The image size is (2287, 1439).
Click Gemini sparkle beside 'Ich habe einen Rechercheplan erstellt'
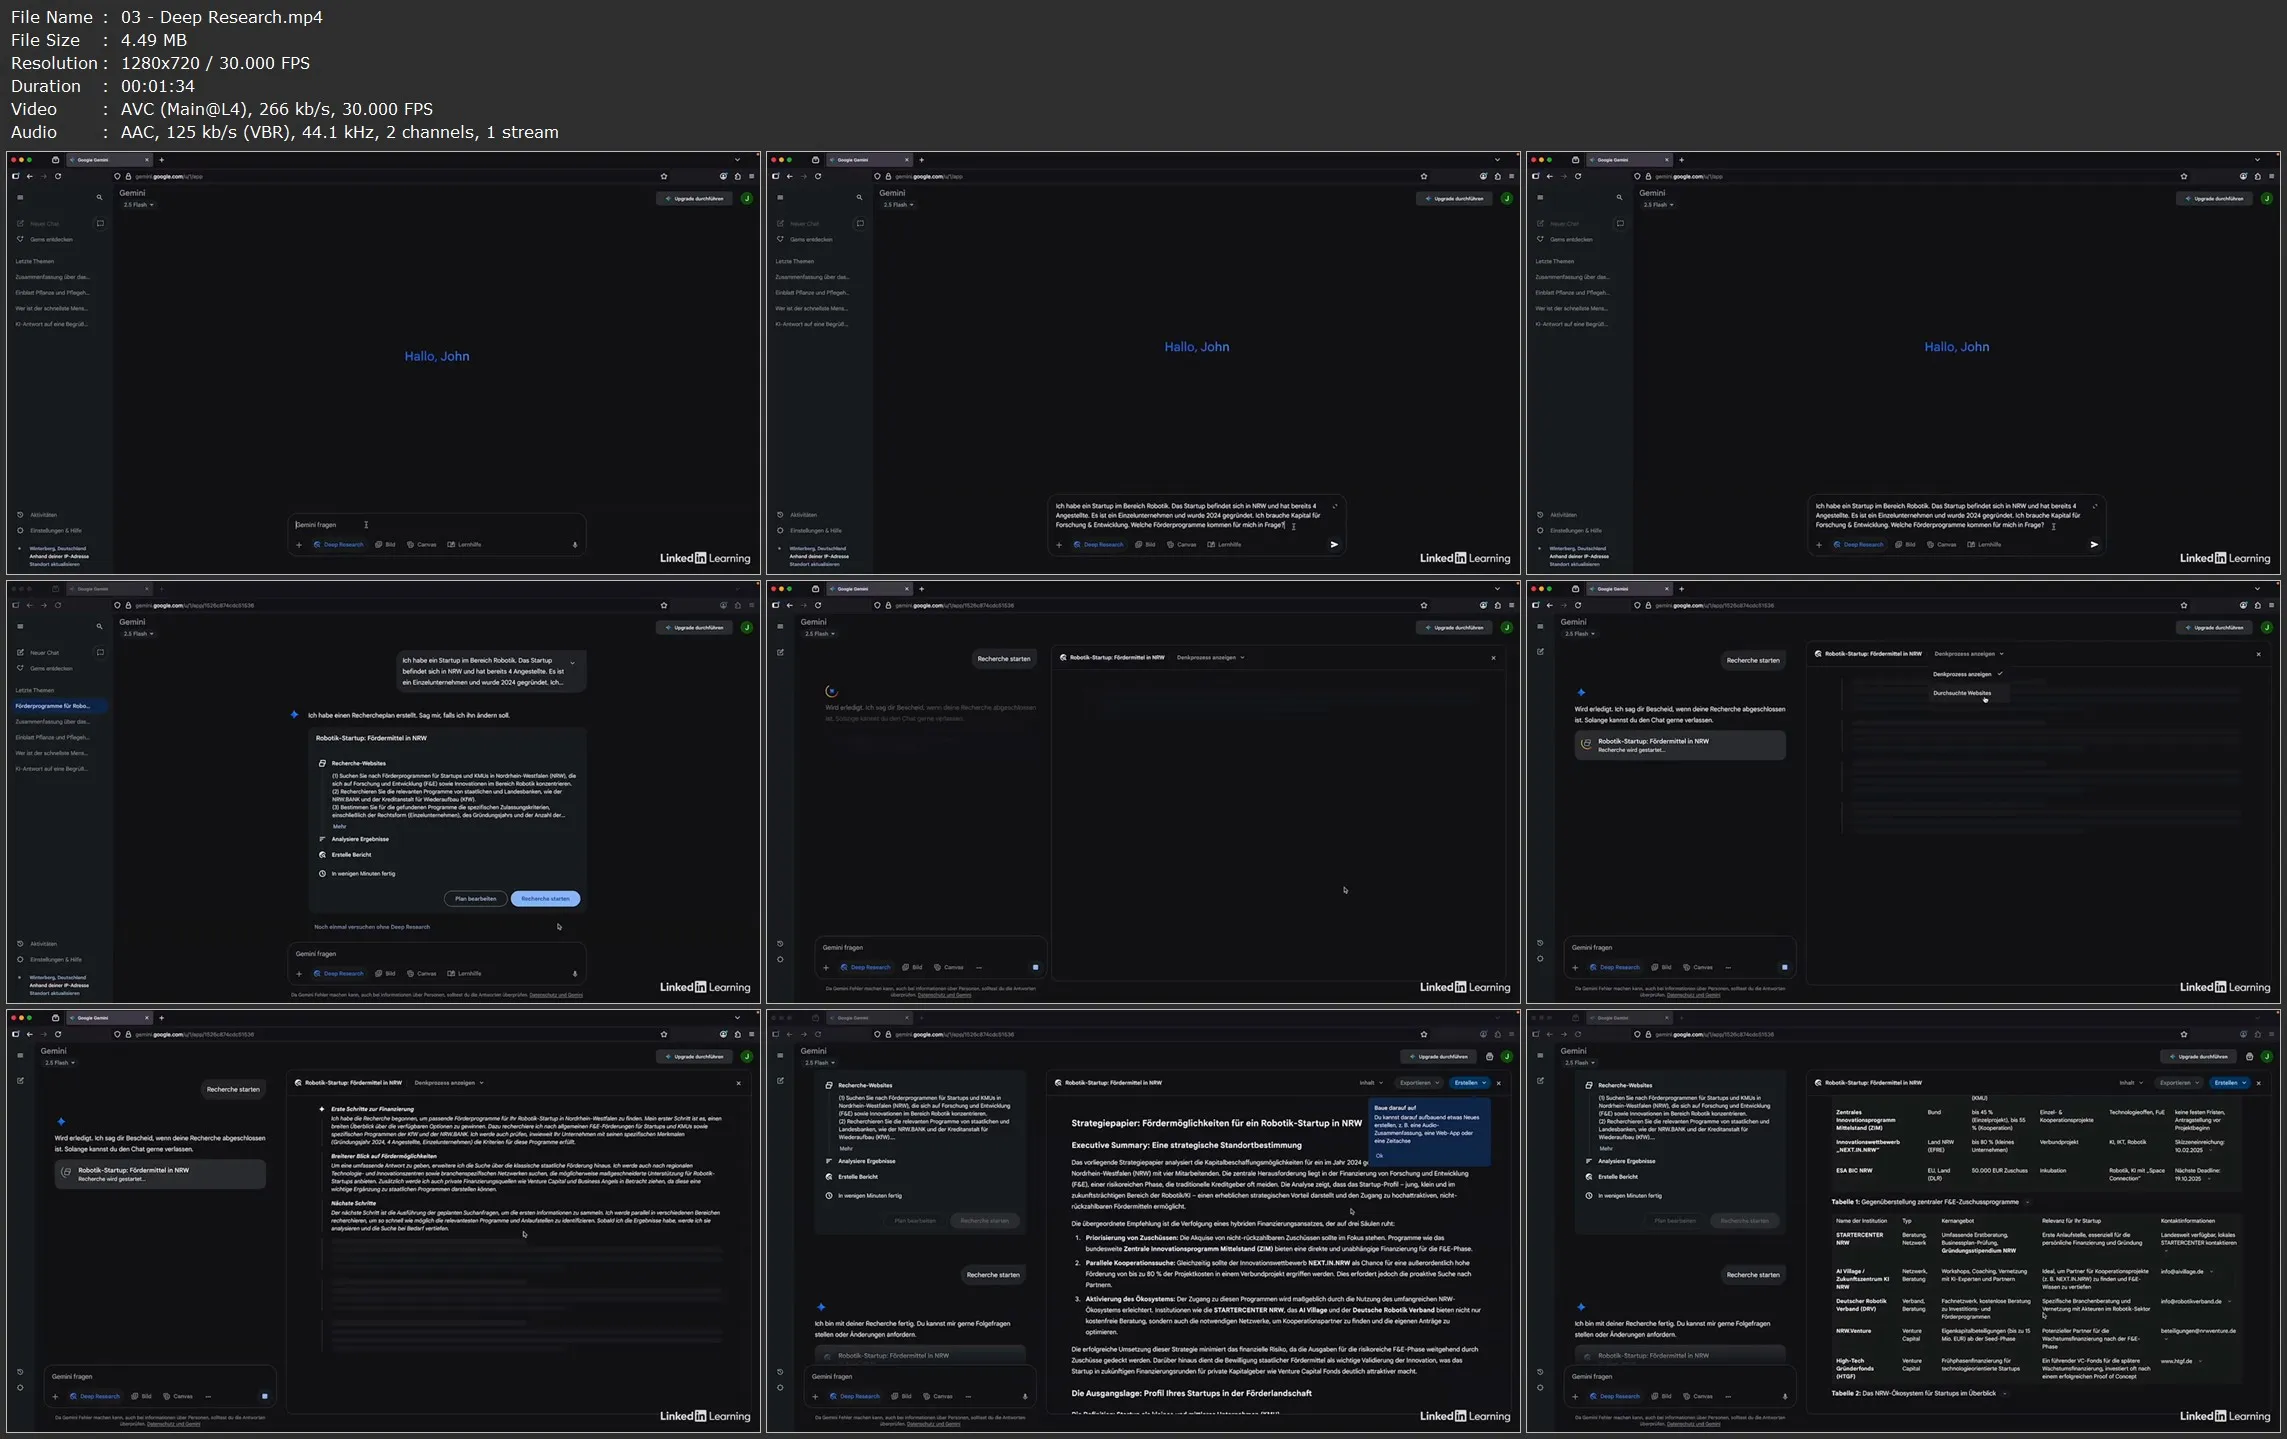(294, 715)
